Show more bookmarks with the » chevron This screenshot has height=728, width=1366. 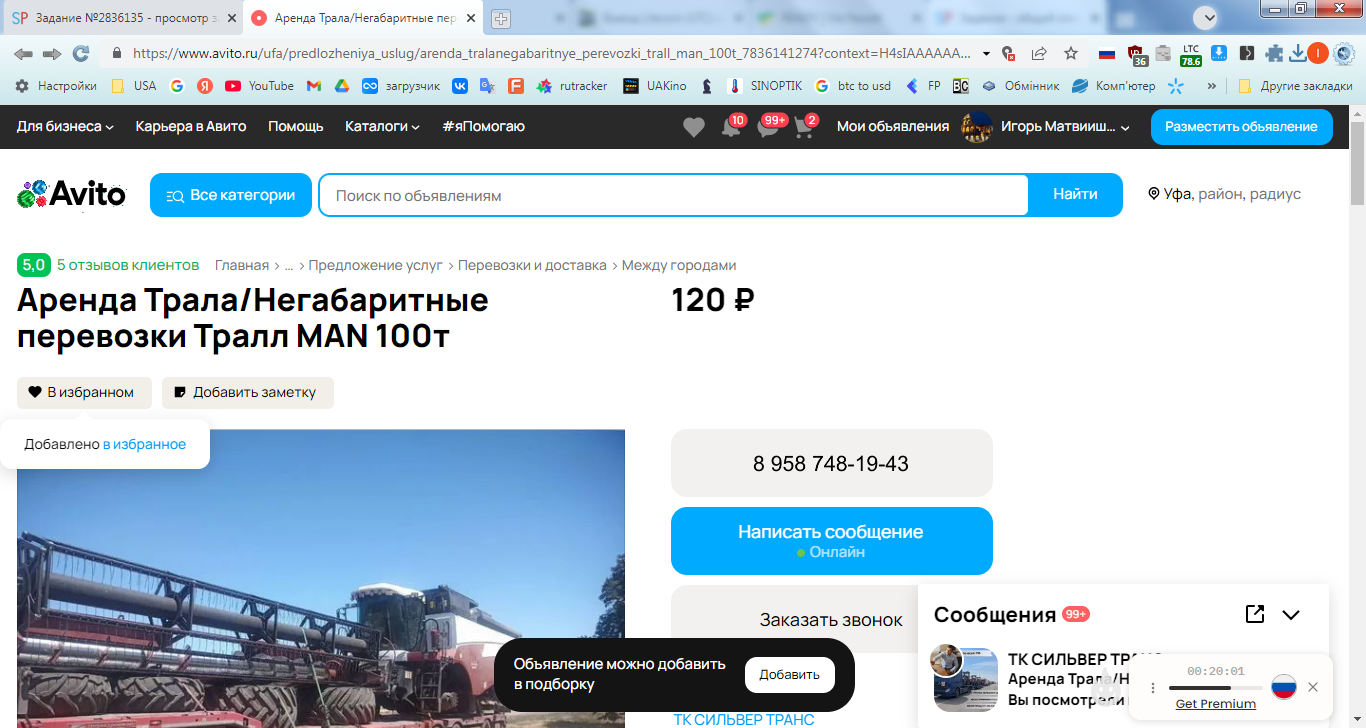coord(1212,86)
